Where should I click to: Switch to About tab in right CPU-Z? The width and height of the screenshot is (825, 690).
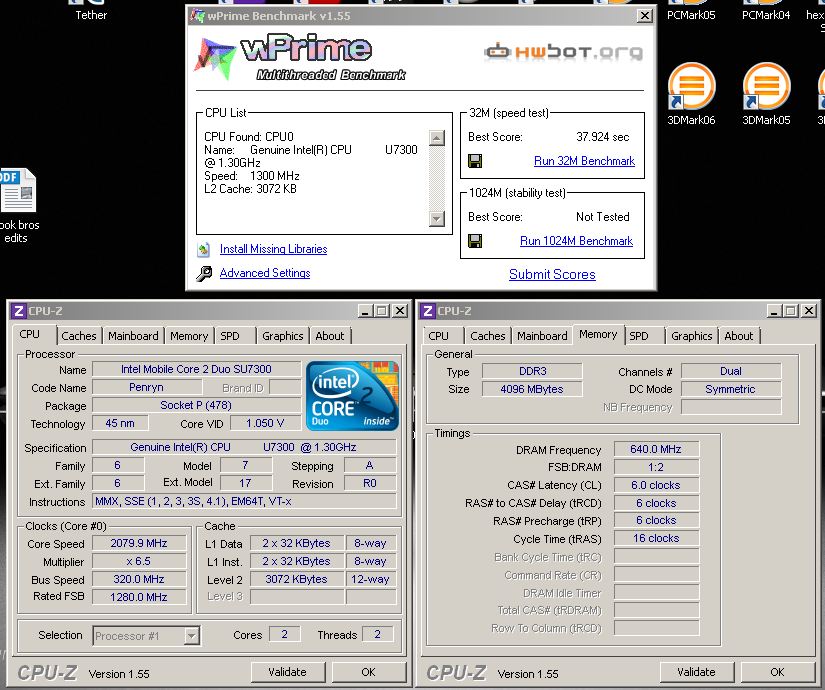739,336
